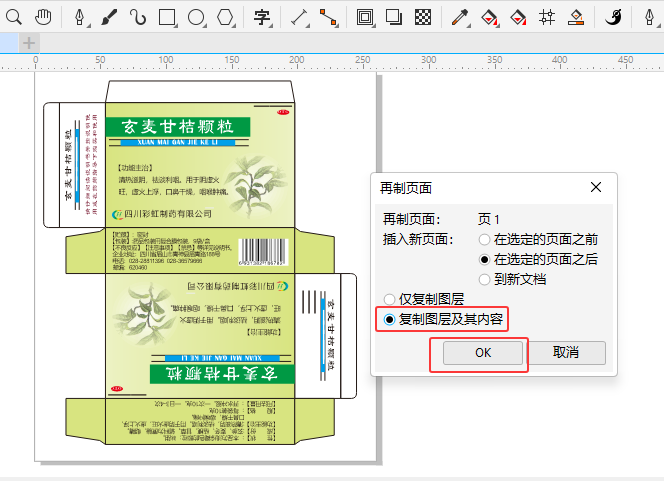Select the Artistic Media brush tool
Image resolution: width=664 pixels, height=481 pixels.
(x=109, y=17)
